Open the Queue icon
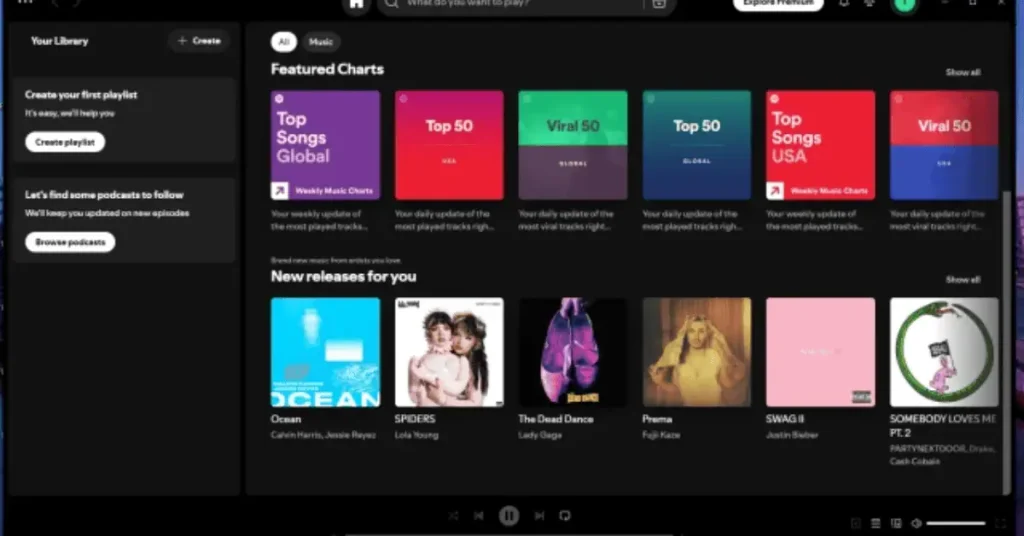The image size is (1024, 536). click(x=876, y=523)
